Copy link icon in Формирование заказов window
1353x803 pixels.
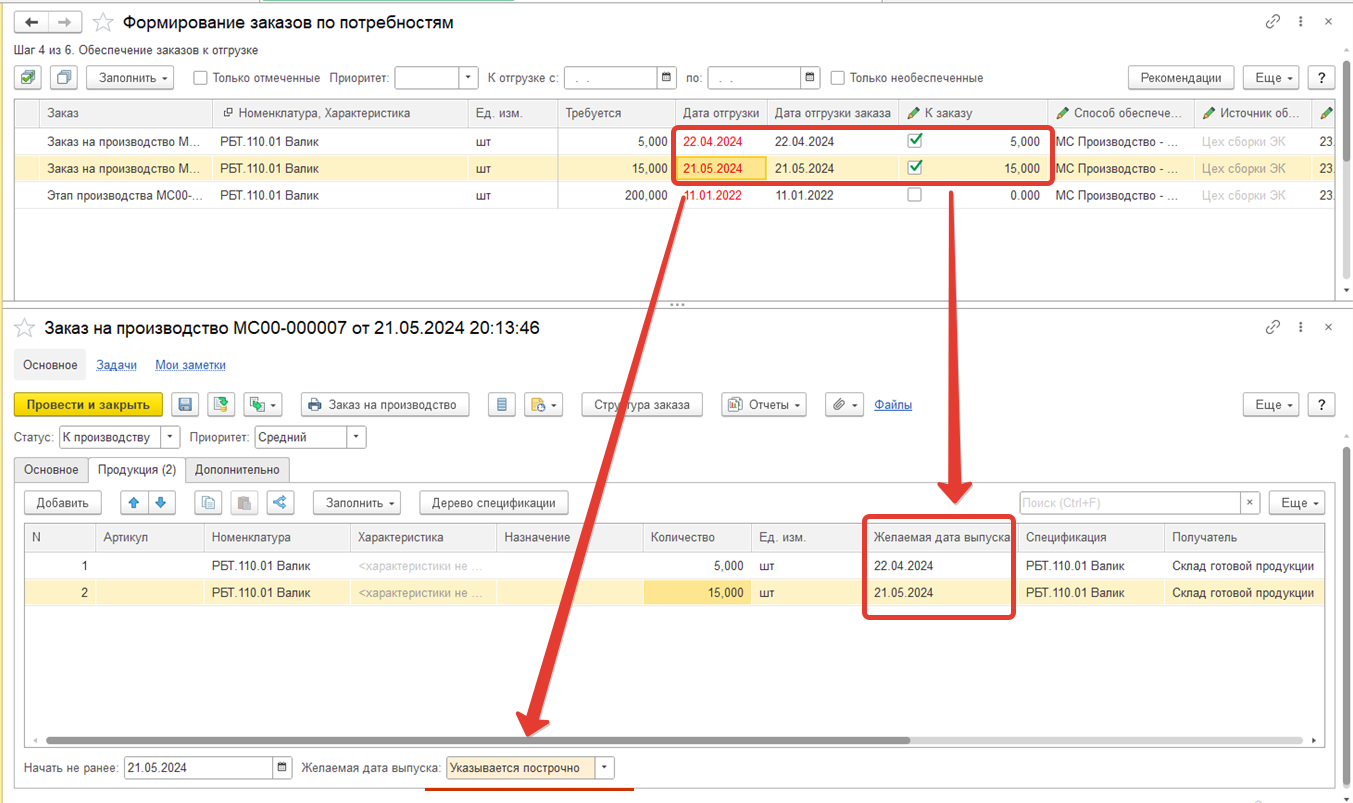(x=1273, y=21)
